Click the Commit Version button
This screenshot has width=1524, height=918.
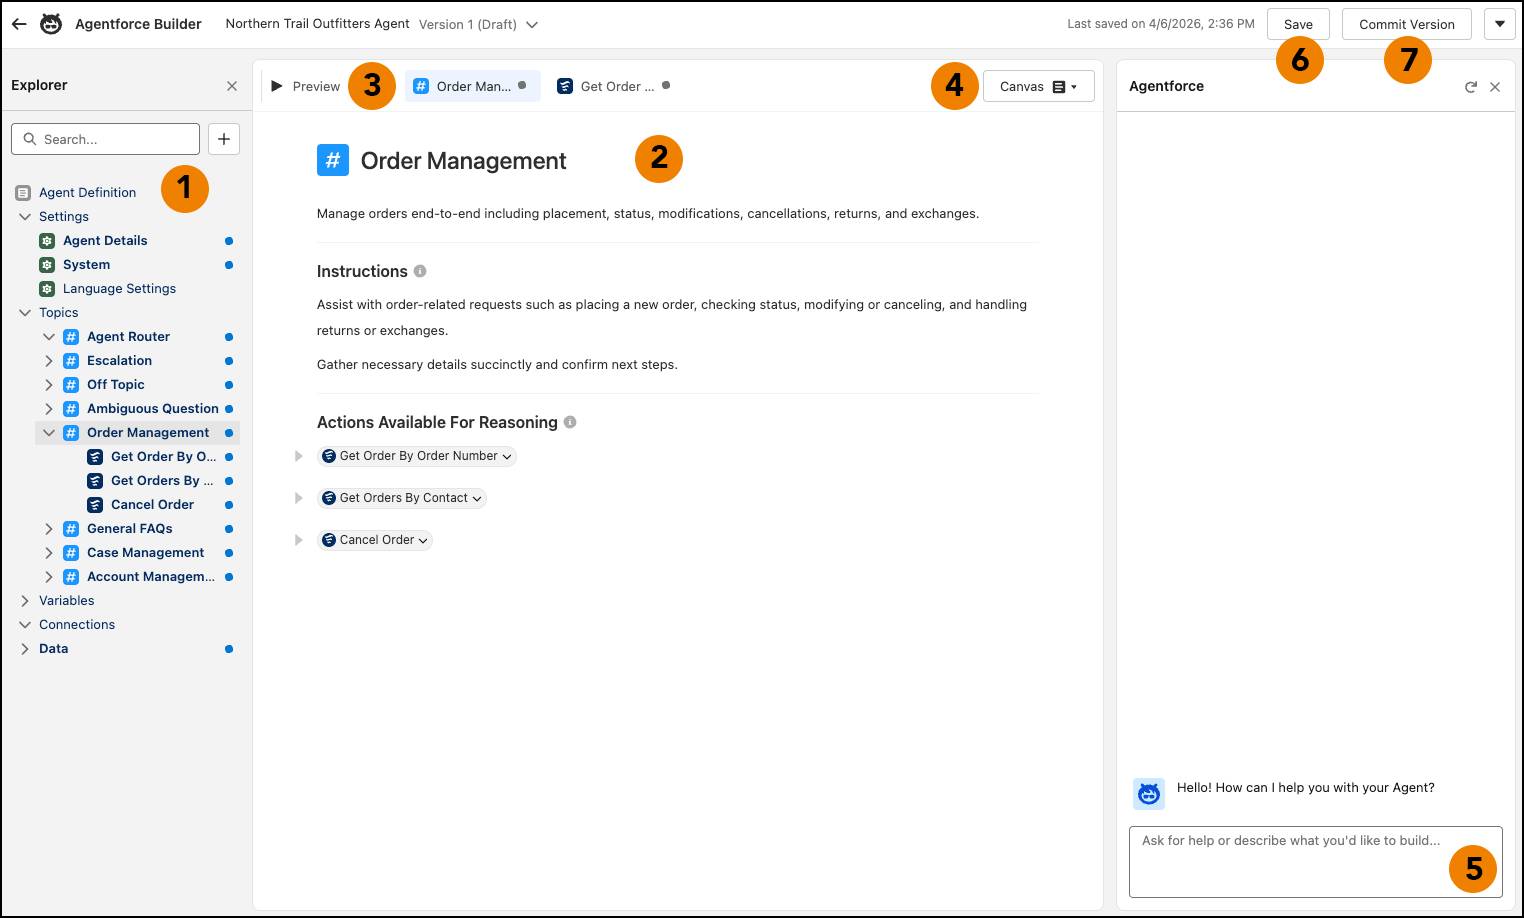click(x=1406, y=24)
